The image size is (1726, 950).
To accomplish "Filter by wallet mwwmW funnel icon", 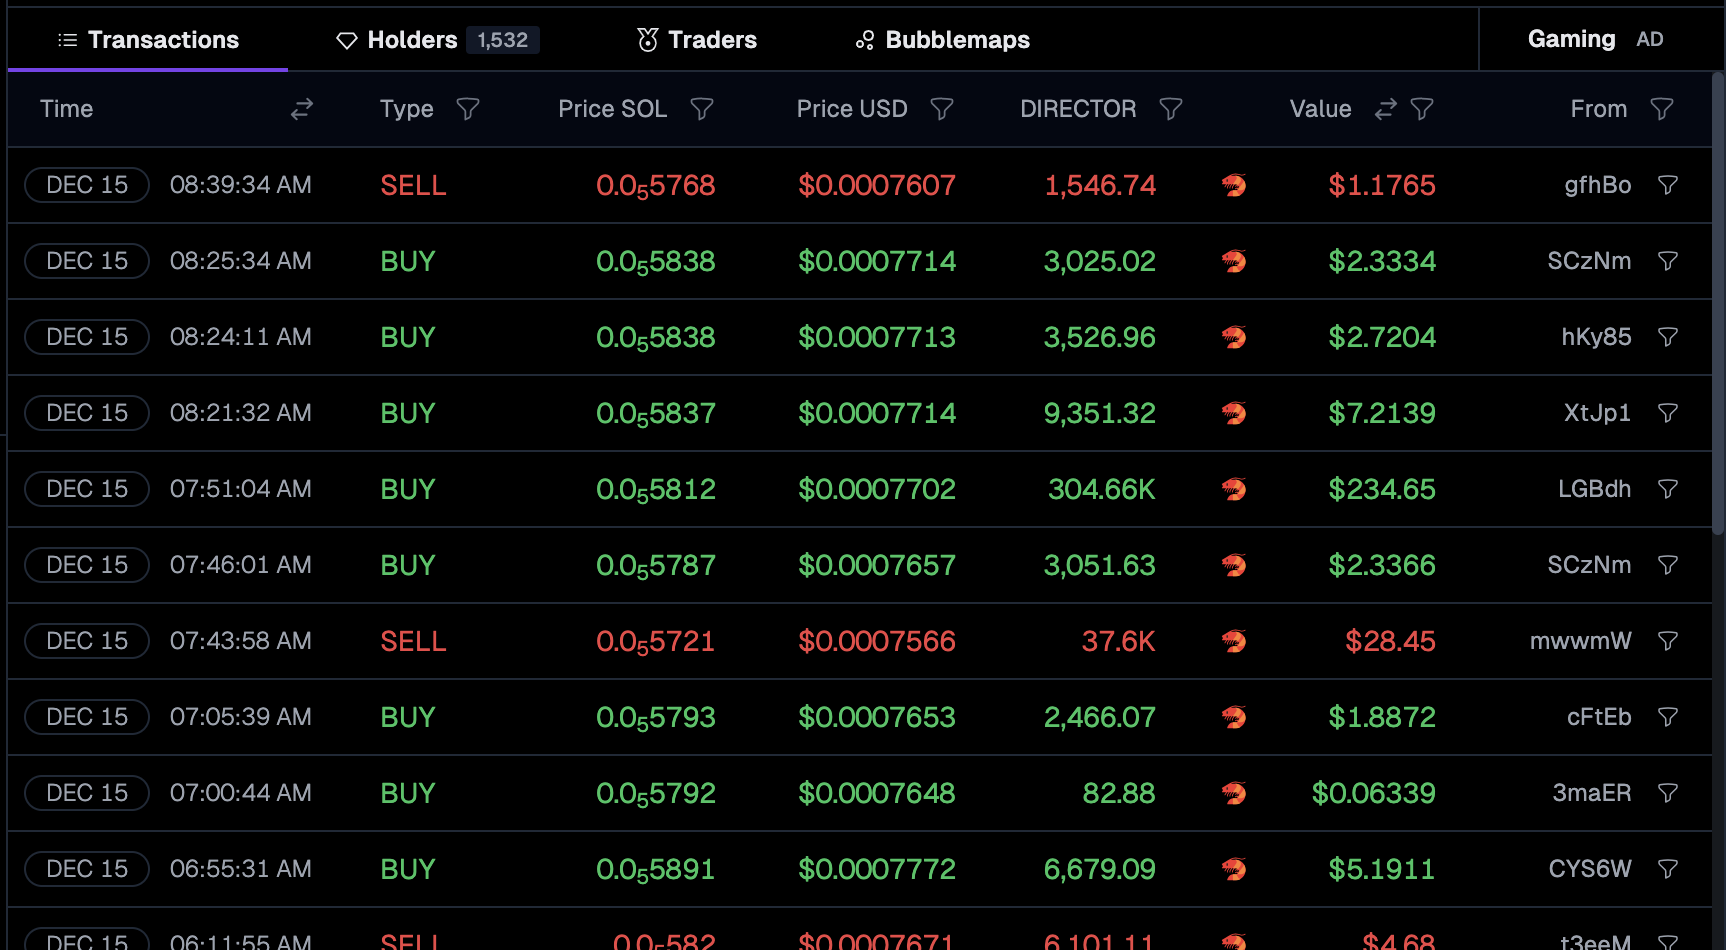I will [1667, 641].
